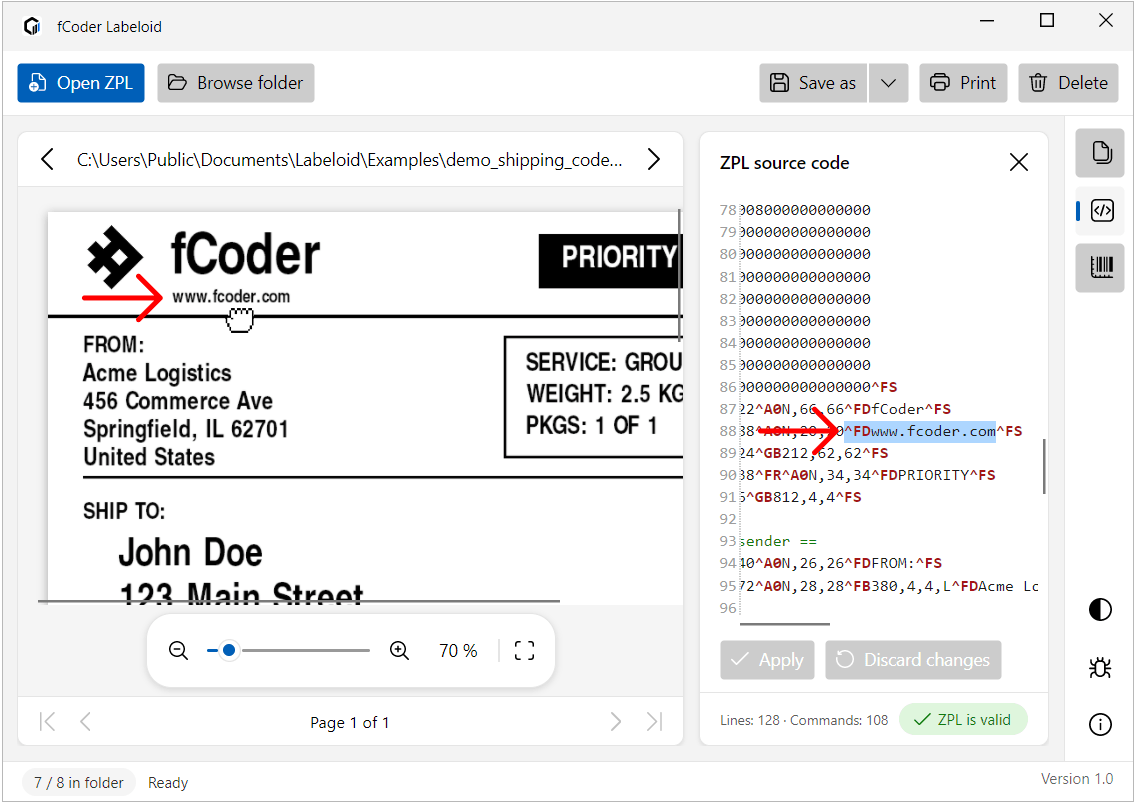Click the zoom in magnifier
Viewport: 1136px width, 803px height.
pyautogui.click(x=399, y=651)
